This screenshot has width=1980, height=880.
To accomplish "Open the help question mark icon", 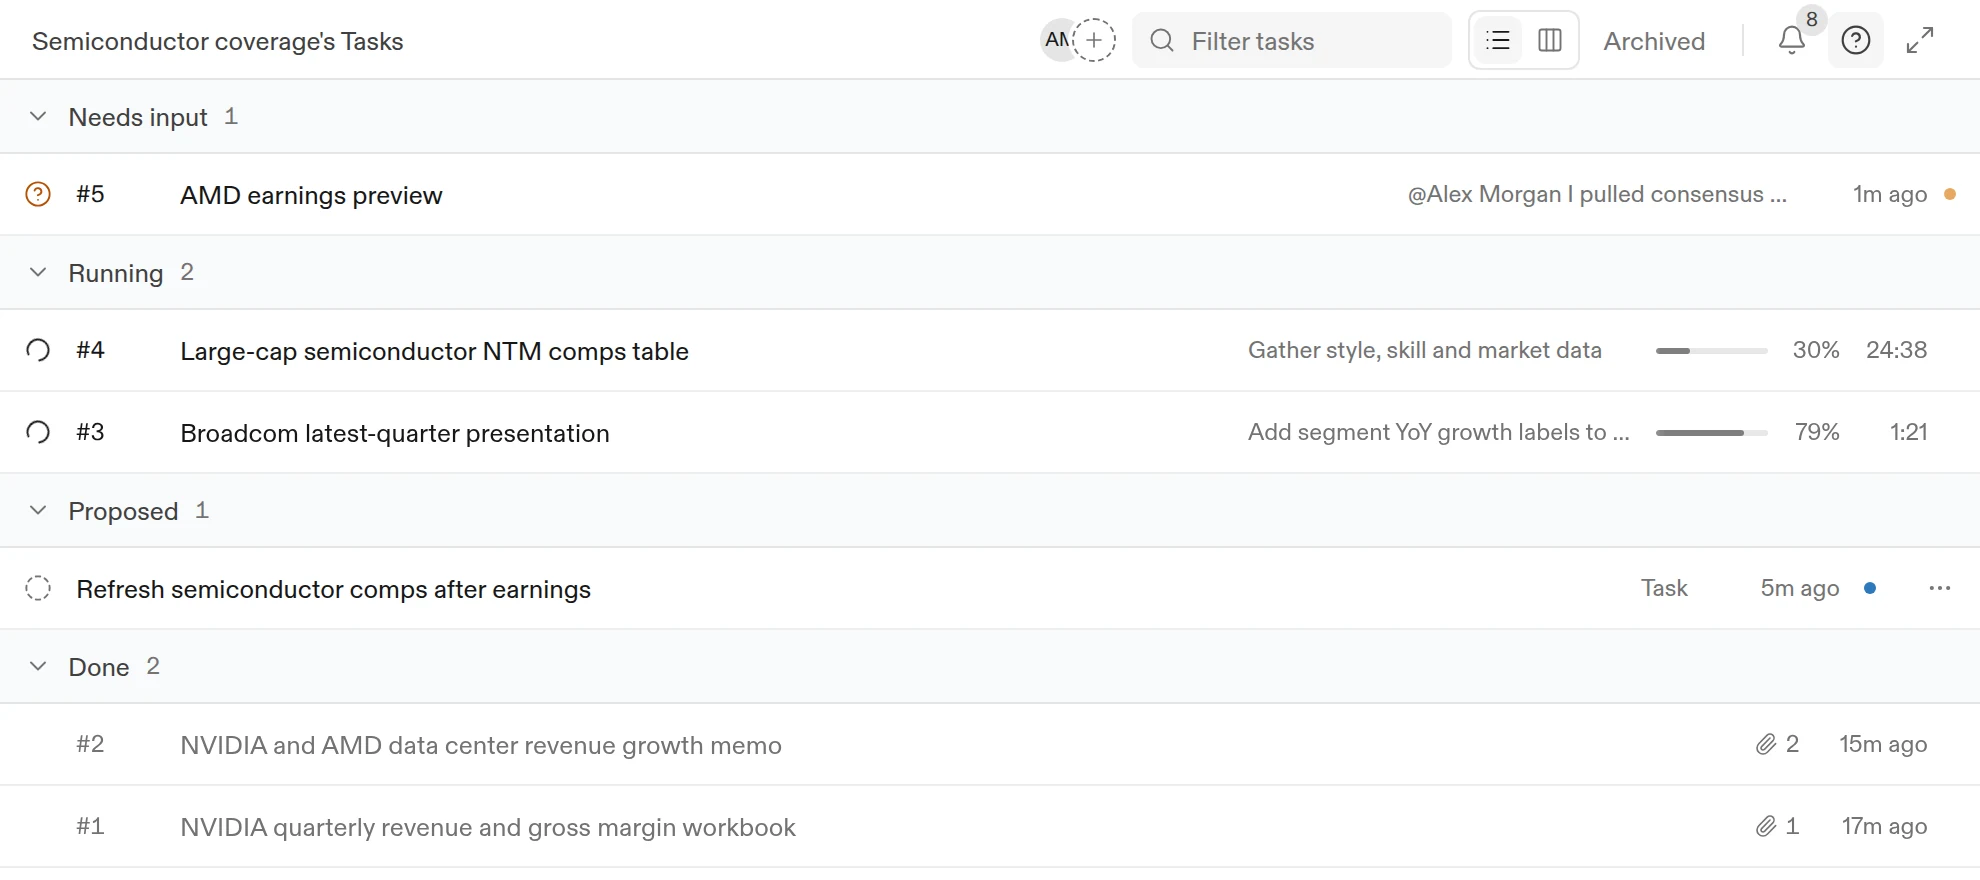I will [1856, 40].
